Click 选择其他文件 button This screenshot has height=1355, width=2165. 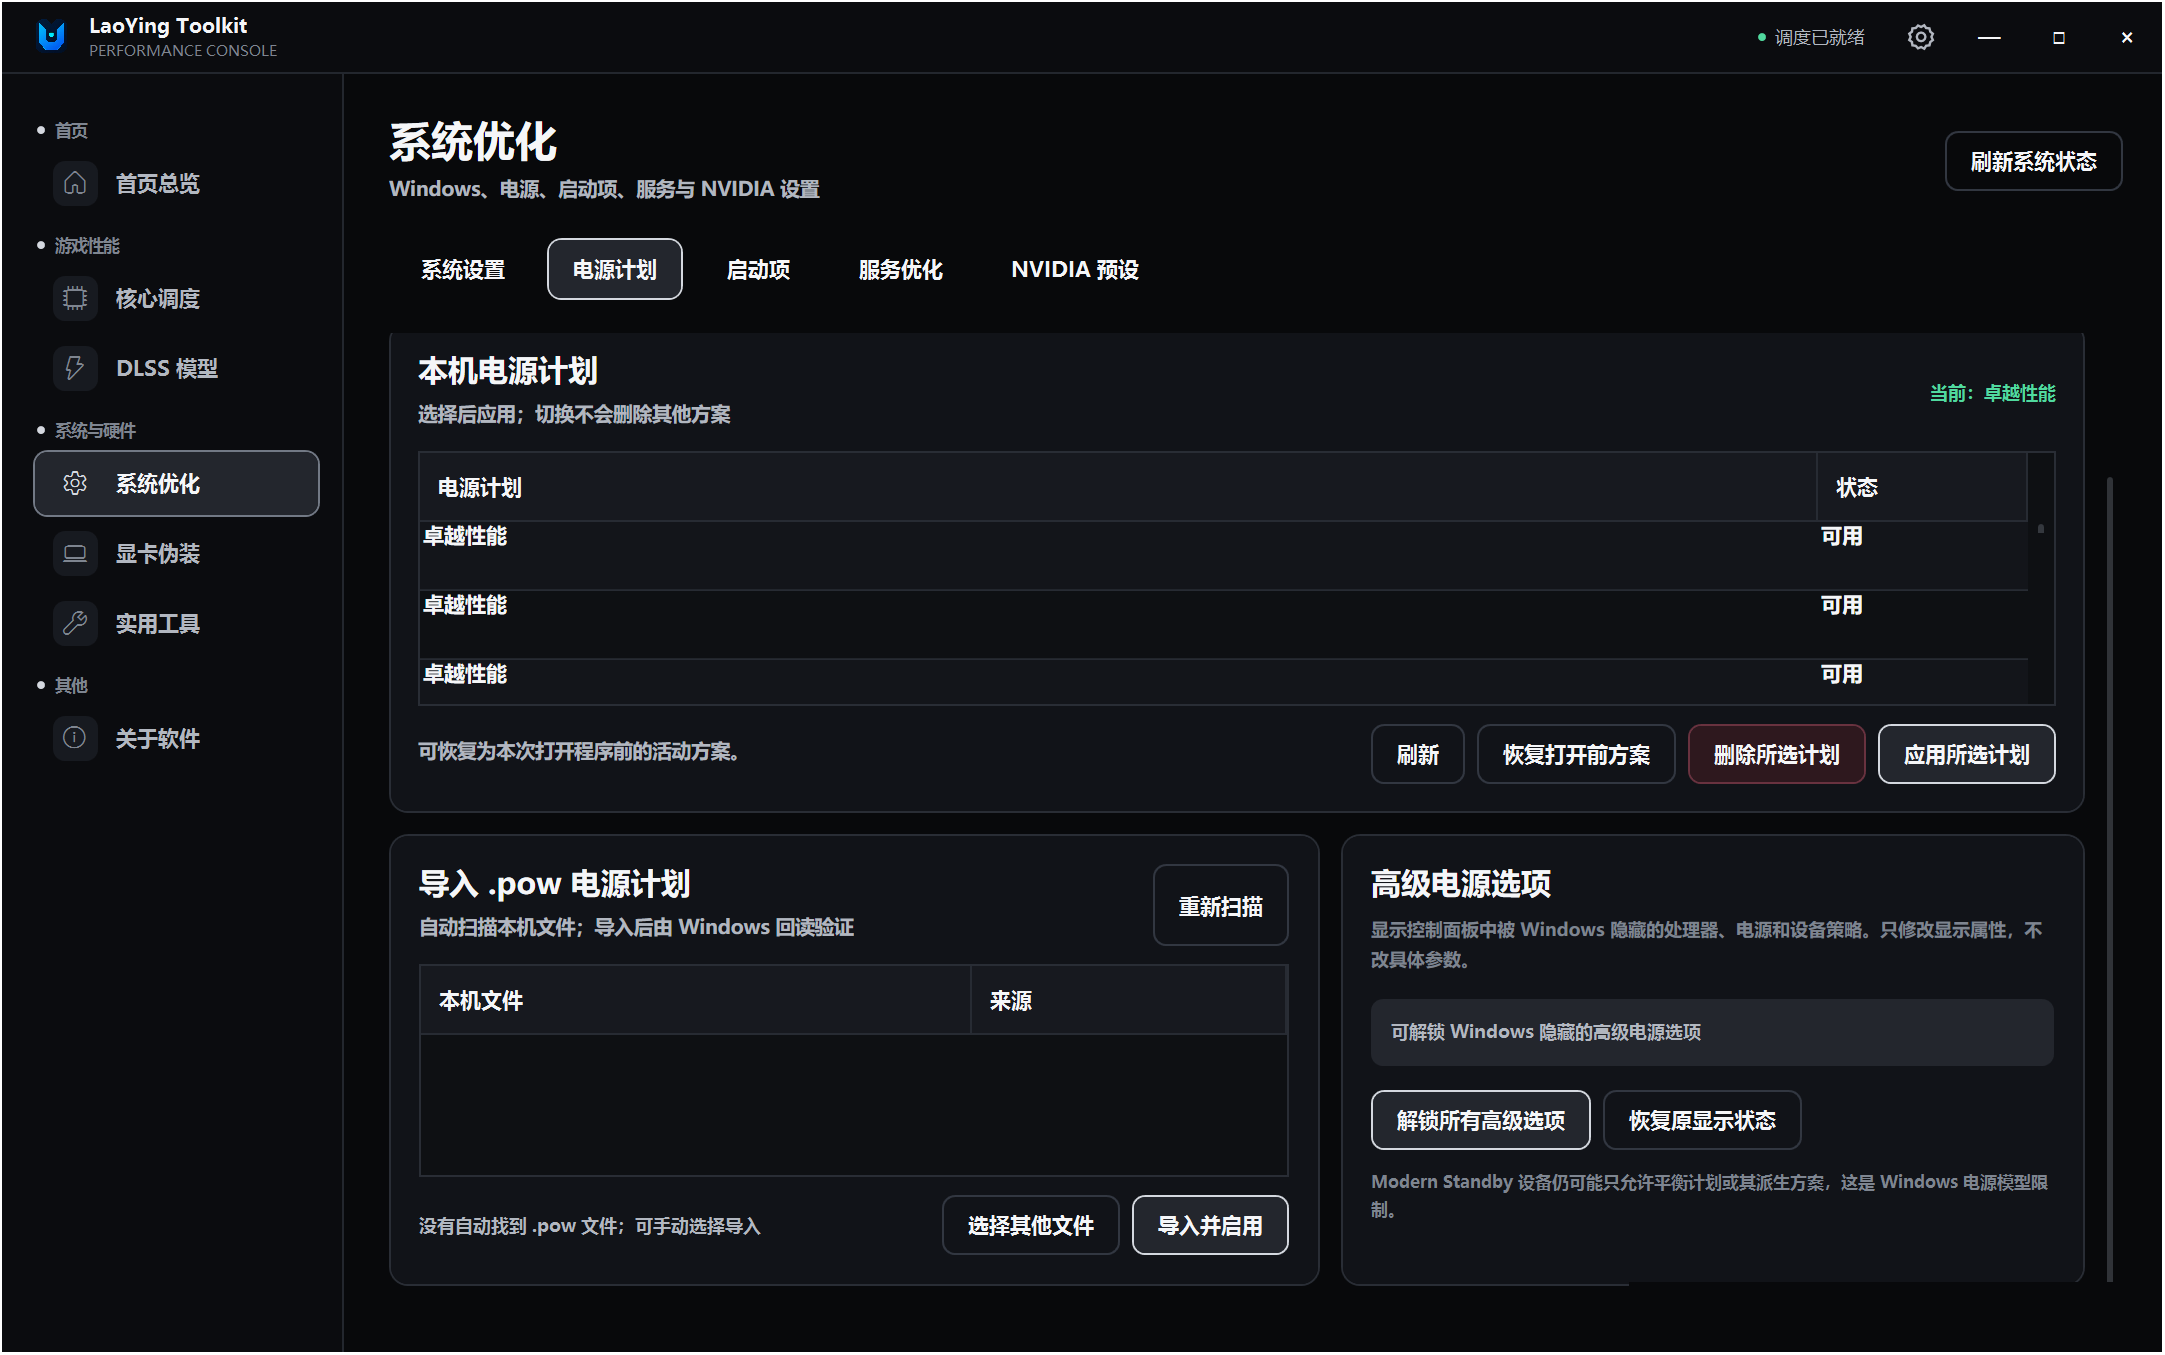point(1030,1225)
